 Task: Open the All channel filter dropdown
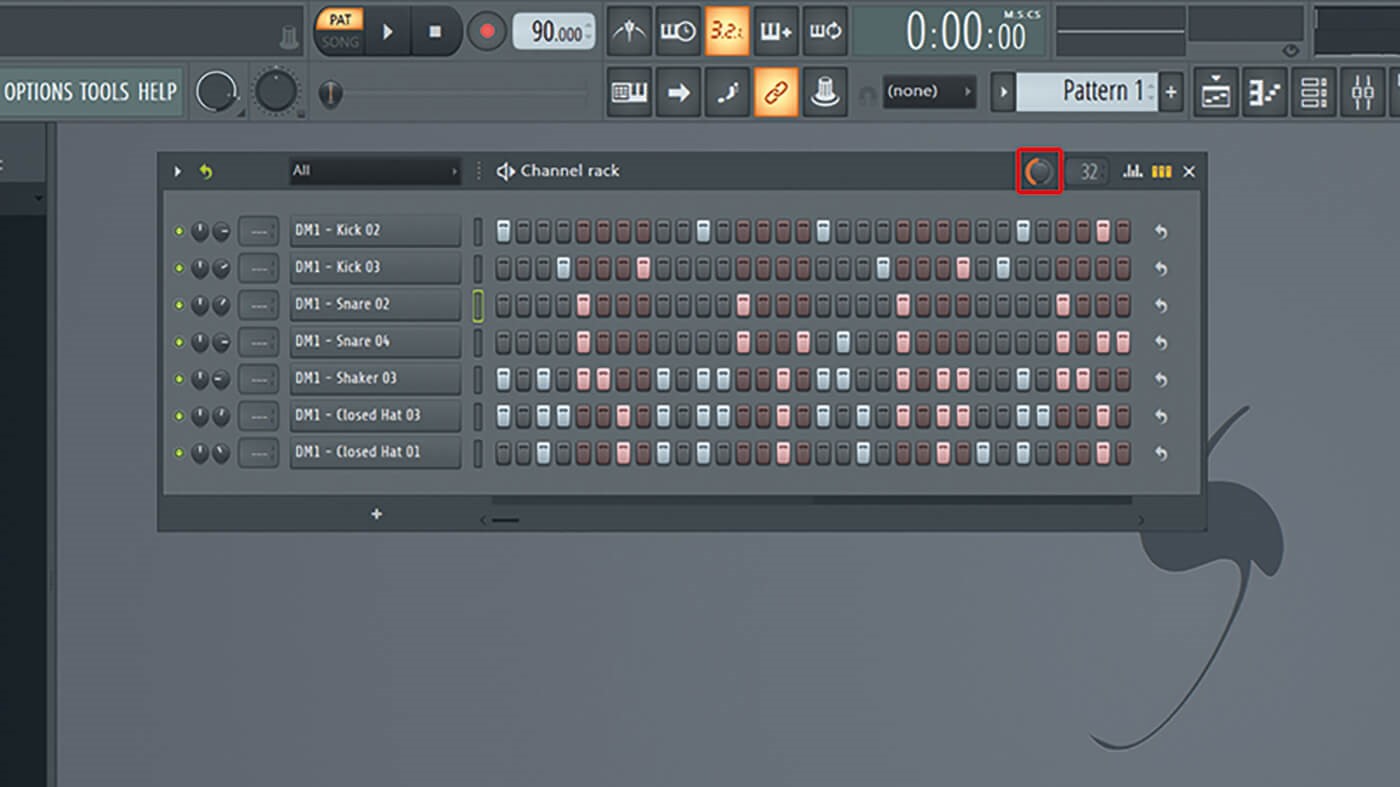click(x=375, y=171)
